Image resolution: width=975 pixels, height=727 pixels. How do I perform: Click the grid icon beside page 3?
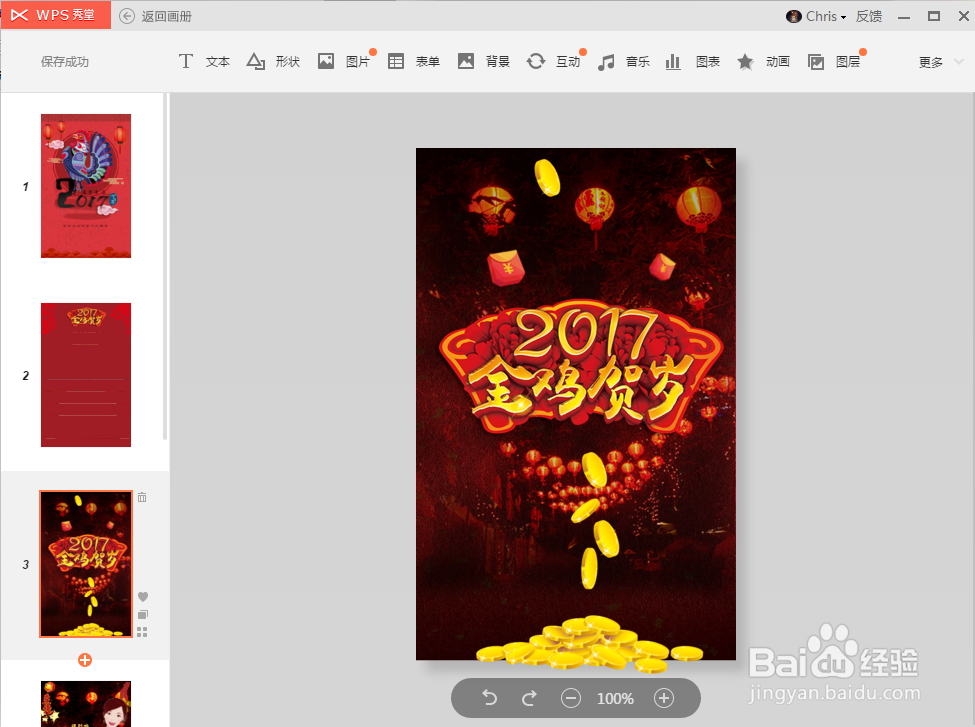142,632
